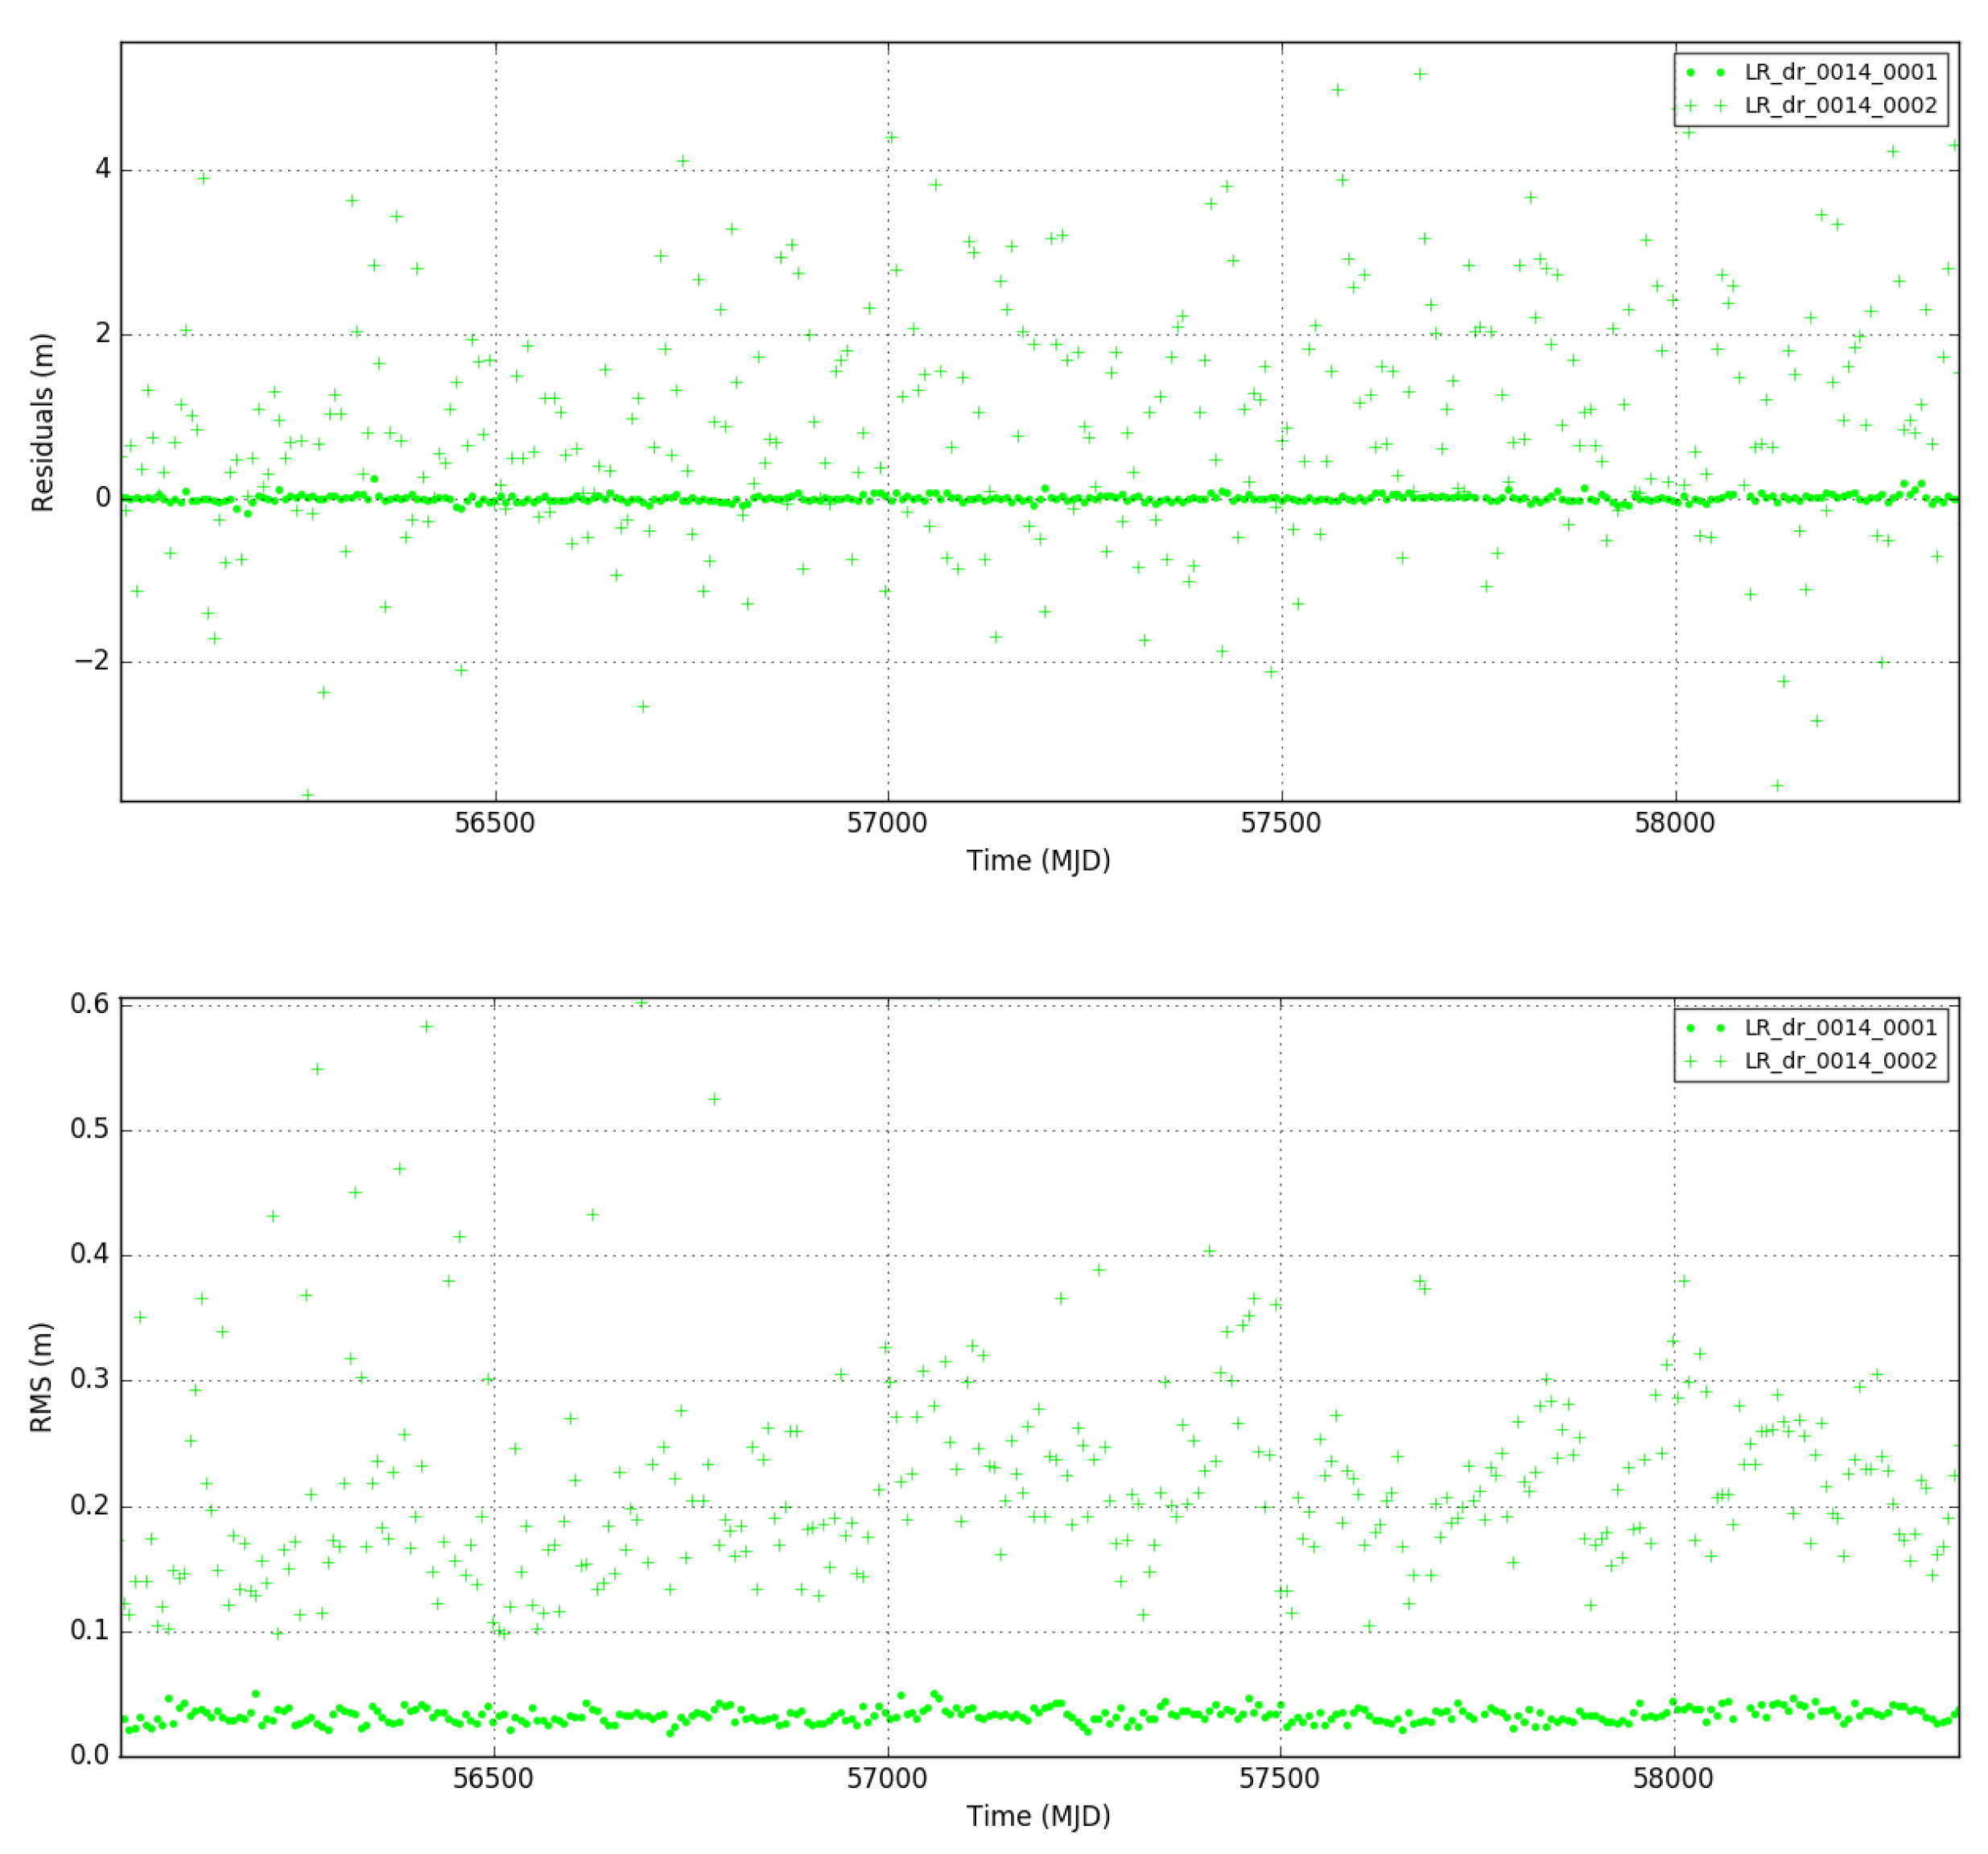This screenshot has height=1854, width=1988.
Task: Click the 57000 tick label of Residuals plot
Action: coord(887,823)
